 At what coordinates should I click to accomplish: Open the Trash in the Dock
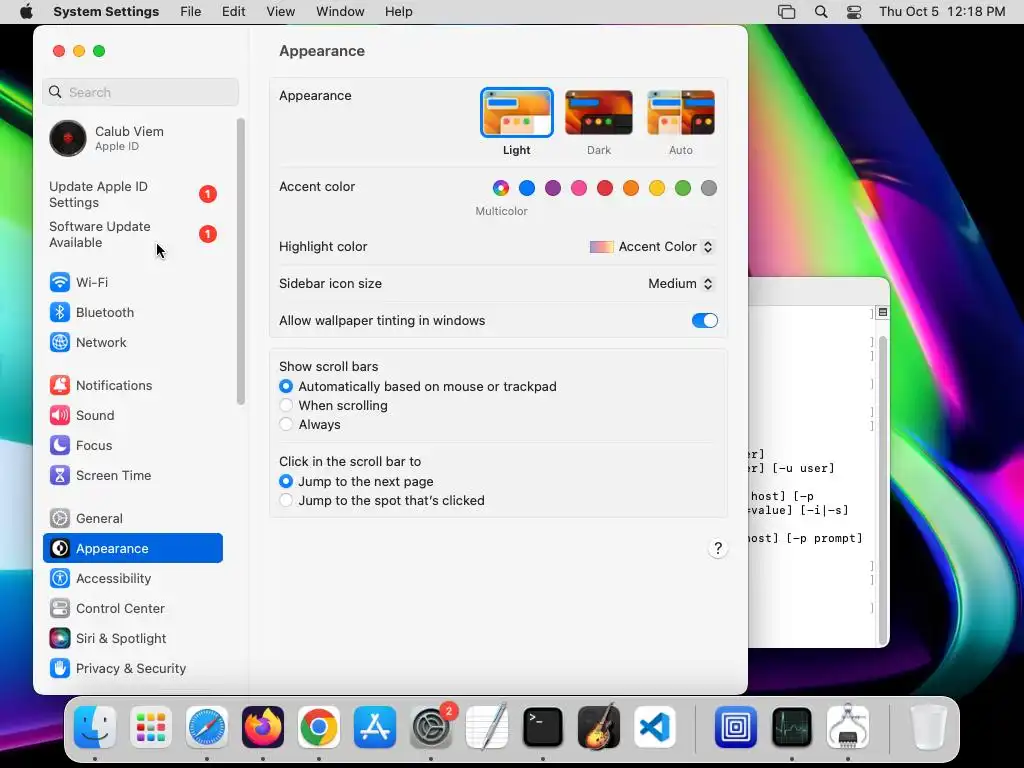tap(928, 727)
